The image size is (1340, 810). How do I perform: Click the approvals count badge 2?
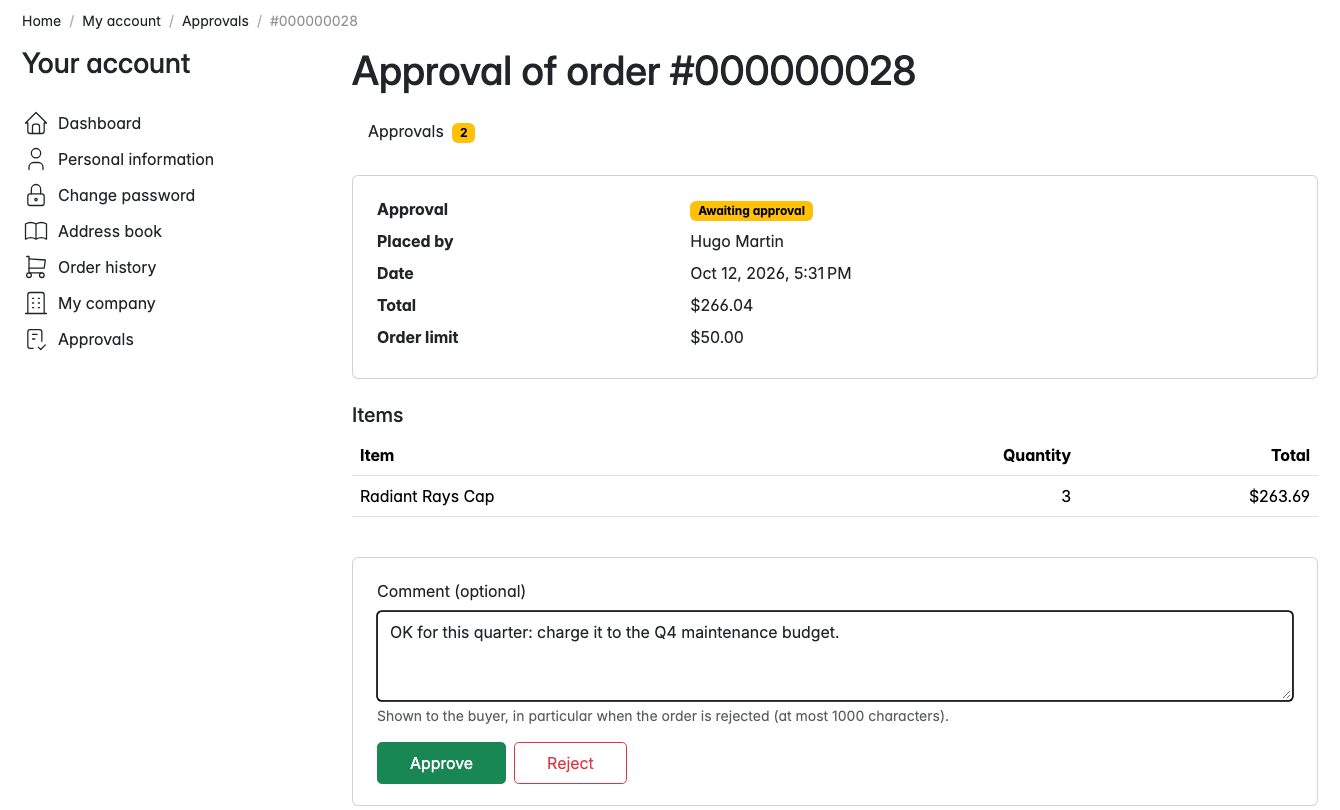click(463, 133)
